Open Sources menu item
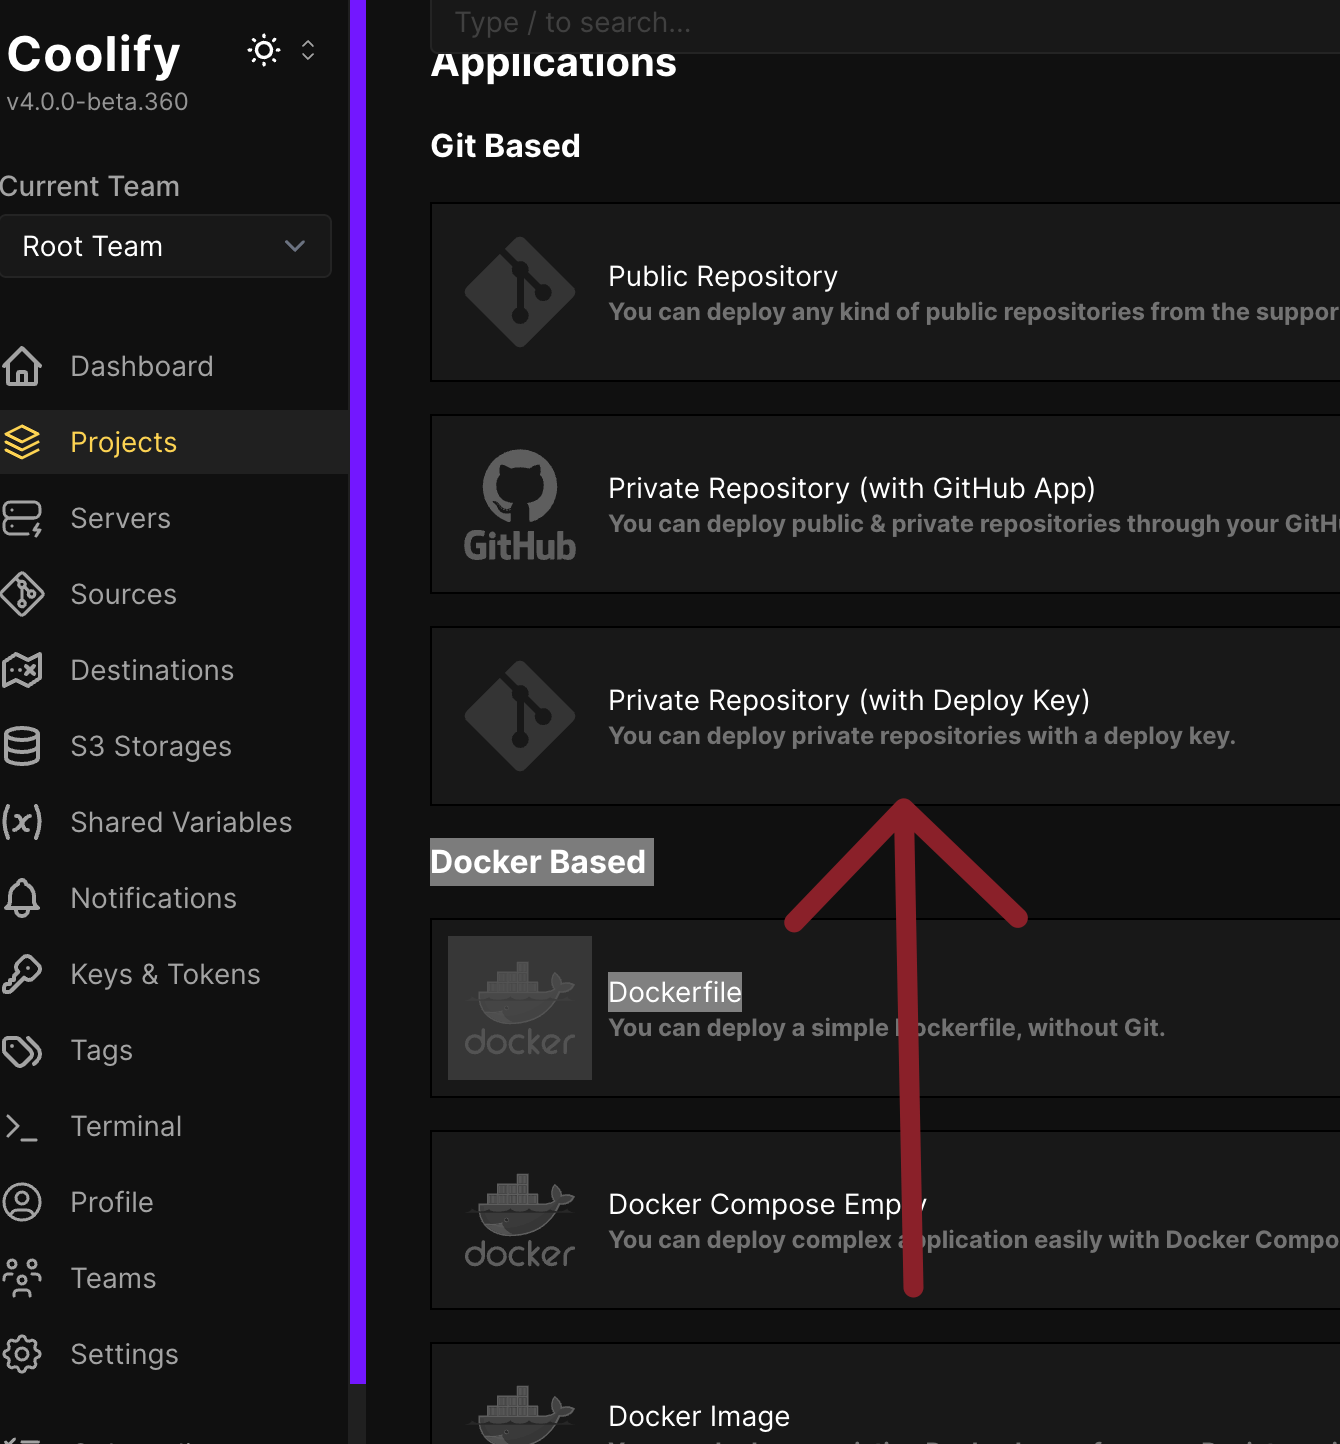This screenshot has width=1340, height=1444. (x=124, y=594)
